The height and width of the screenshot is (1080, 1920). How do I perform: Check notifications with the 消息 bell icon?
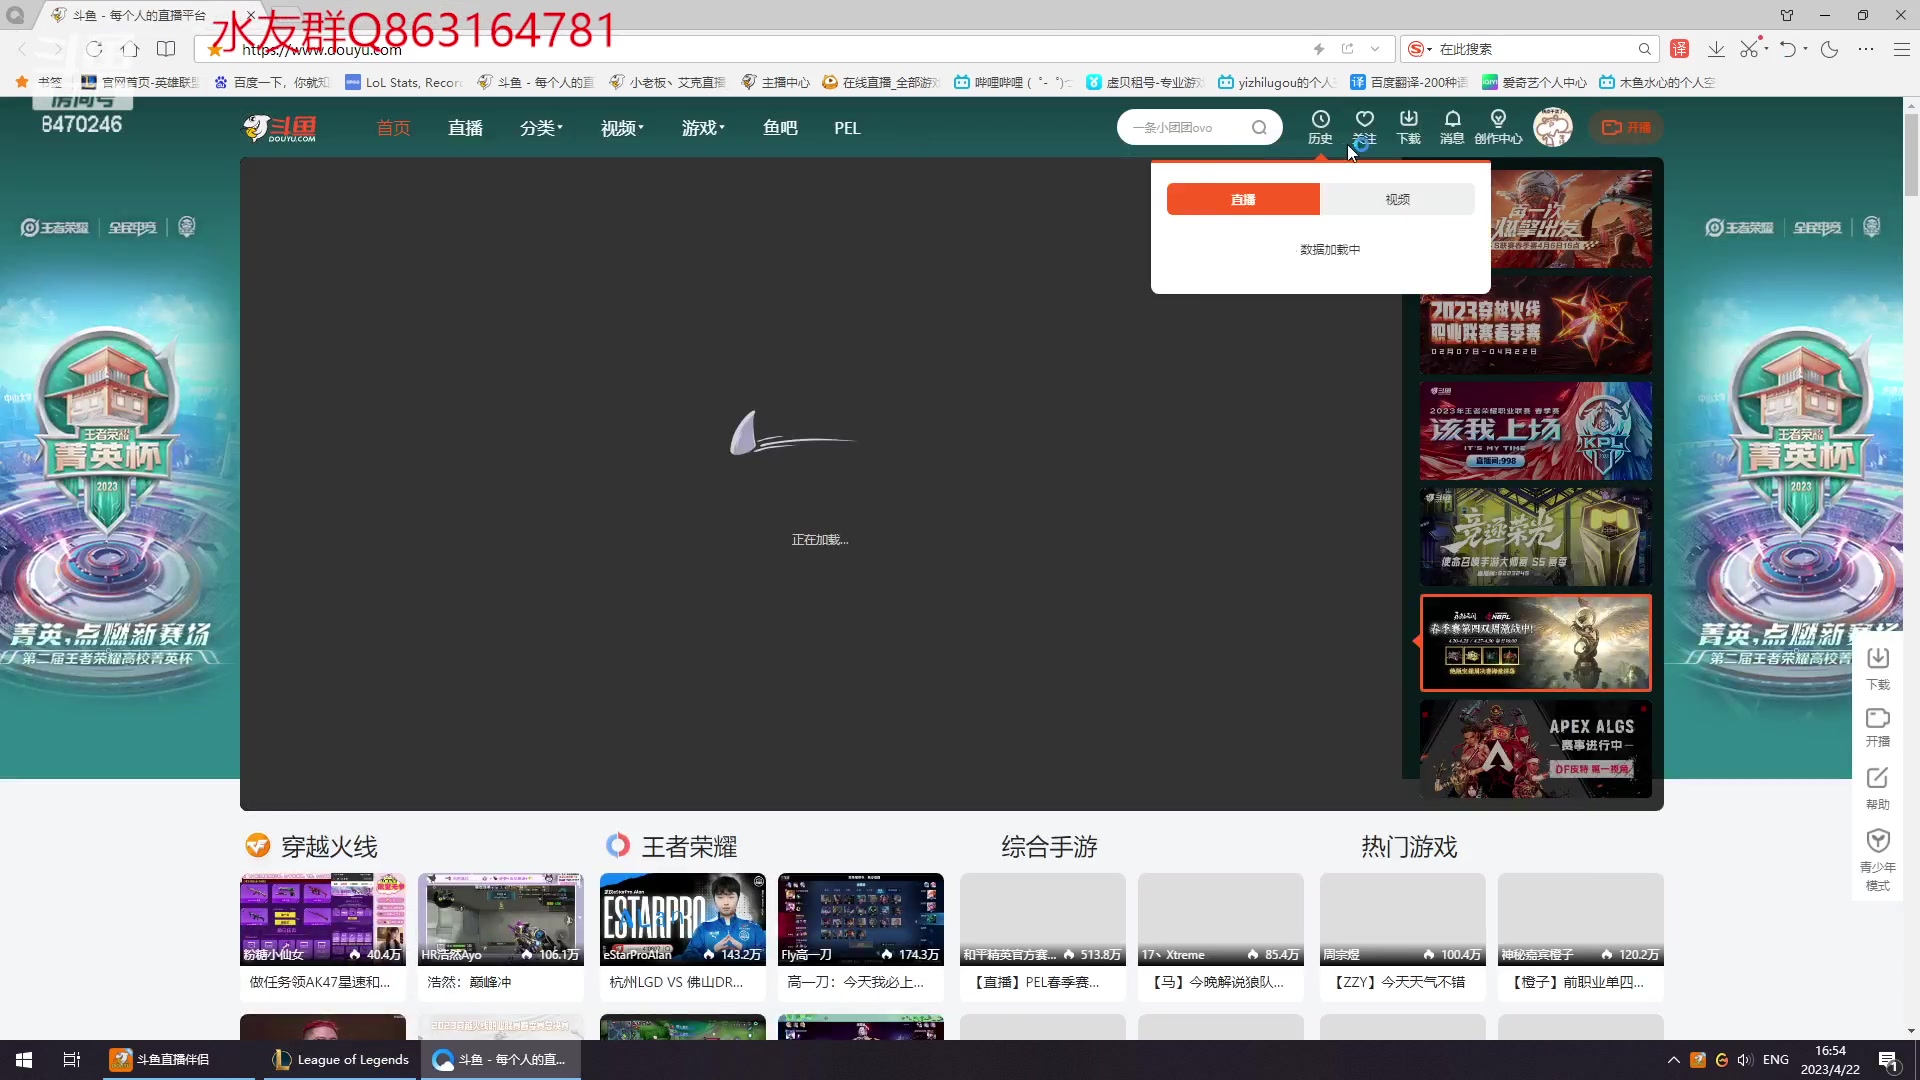1453,127
